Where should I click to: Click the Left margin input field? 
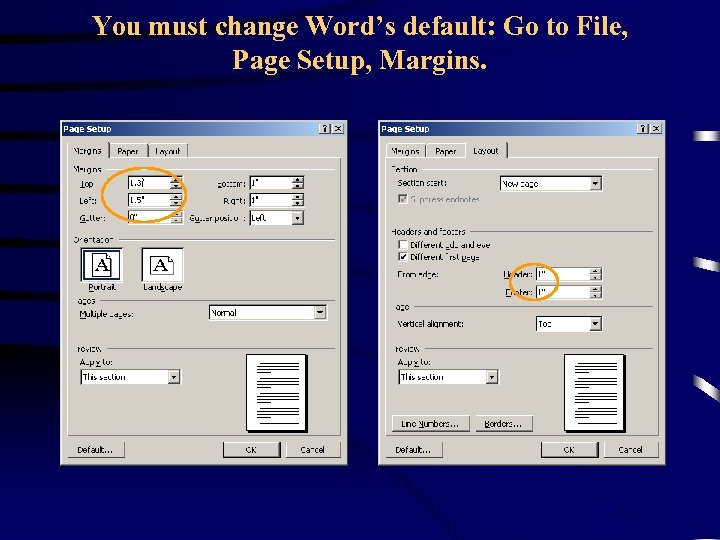149,200
